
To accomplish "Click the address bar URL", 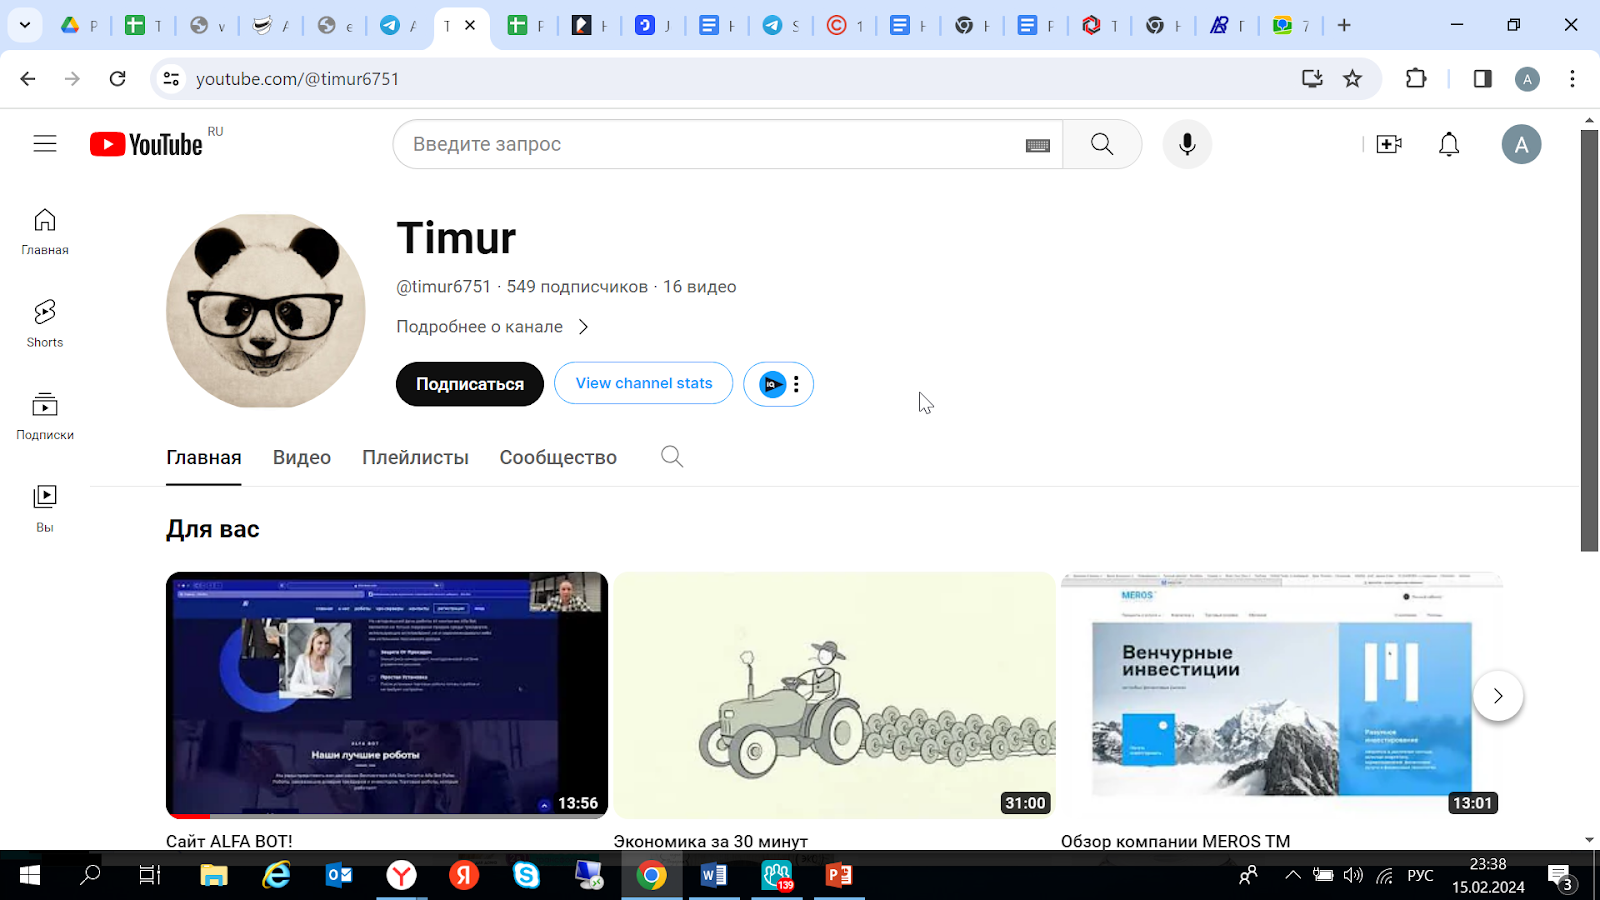I will tap(298, 79).
